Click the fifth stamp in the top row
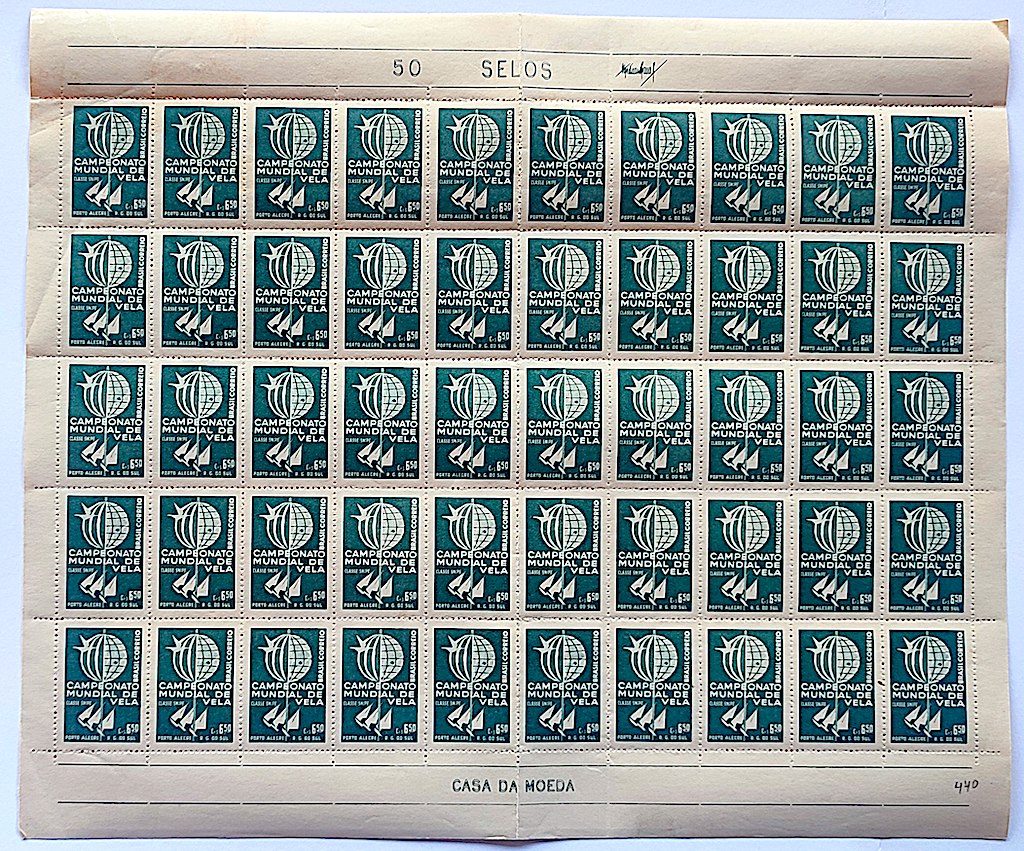 click(475, 164)
